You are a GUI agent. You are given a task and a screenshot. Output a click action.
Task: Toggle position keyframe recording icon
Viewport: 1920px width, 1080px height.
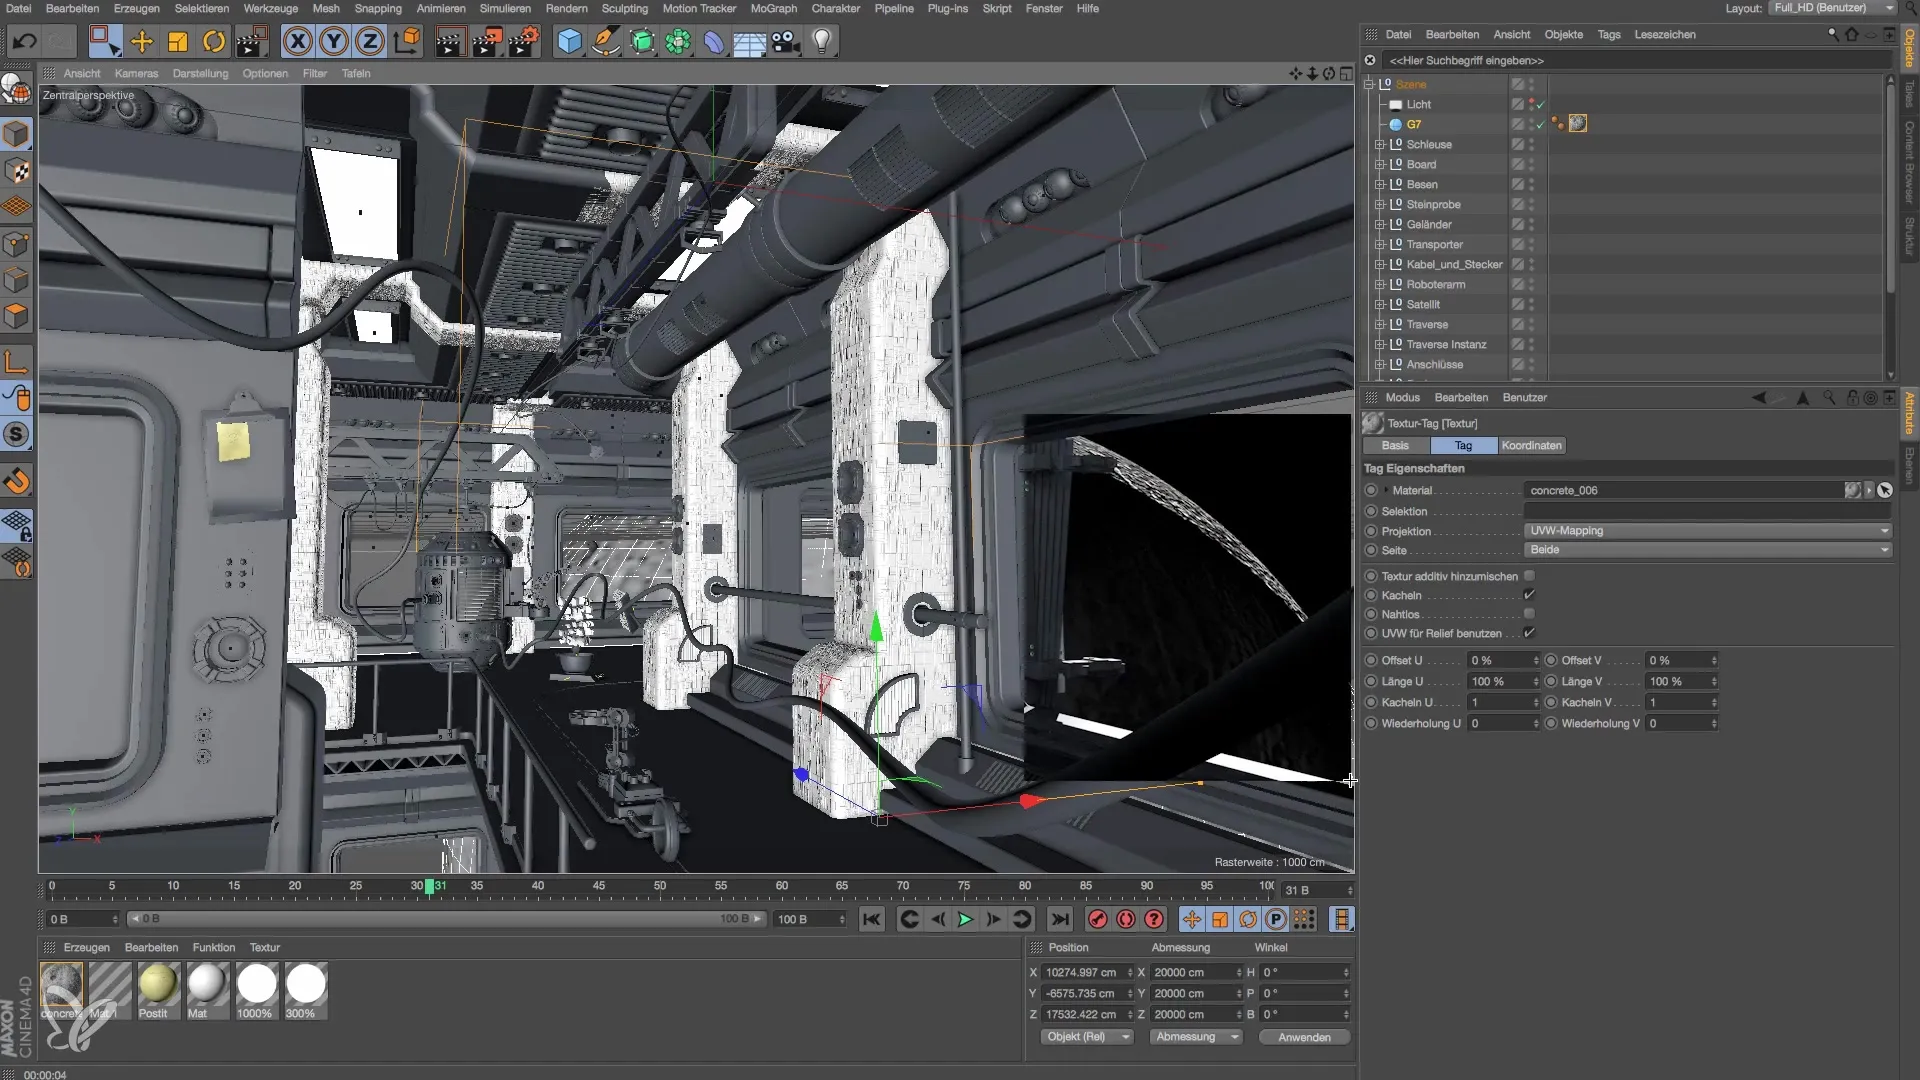(1191, 919)
